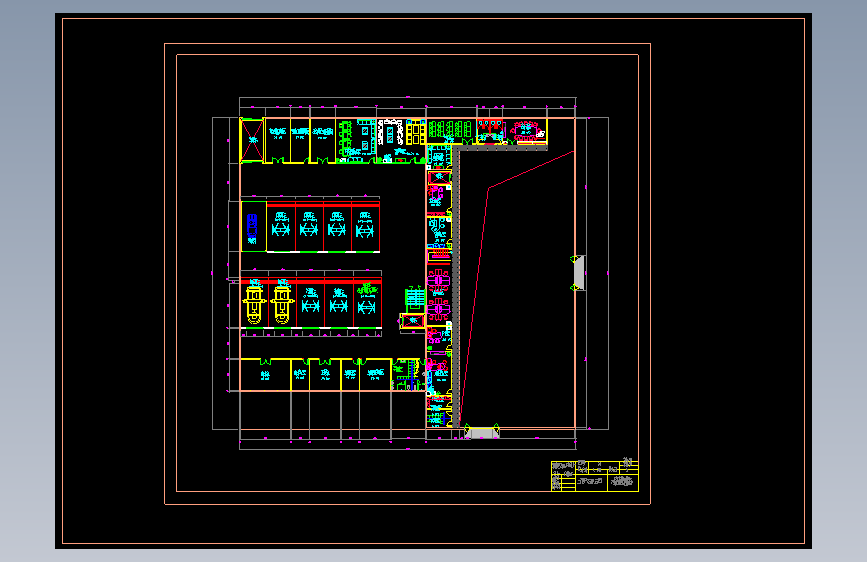The height and width of the screenshot is (562, 867).
Task: Select the yellow cabinet block in top row
Action: coord(415,132)
